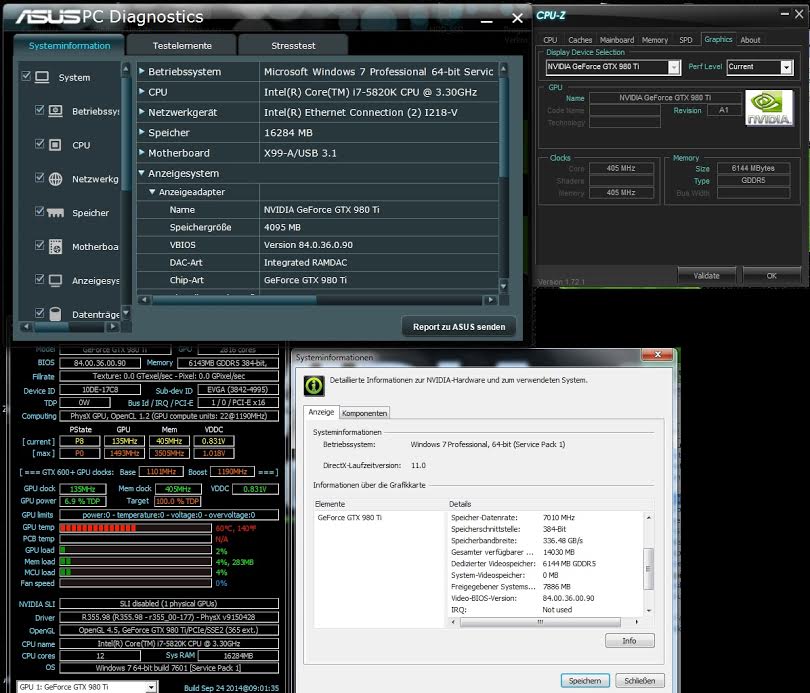This screenshot has height=693, width=810.
Task: Open the Caches tab in CPU-Z
Action: [x=580, y=40]
